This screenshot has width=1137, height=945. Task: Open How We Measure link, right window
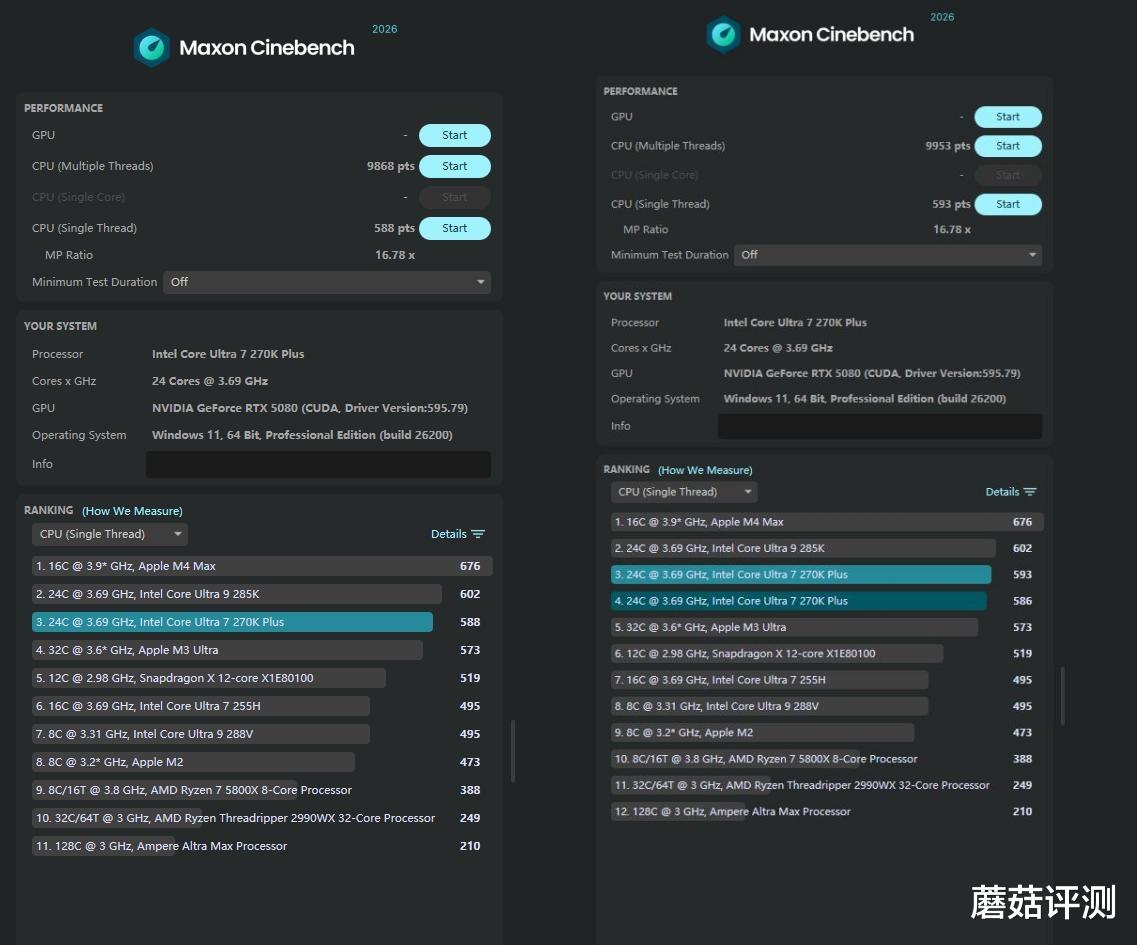(705, 470)
